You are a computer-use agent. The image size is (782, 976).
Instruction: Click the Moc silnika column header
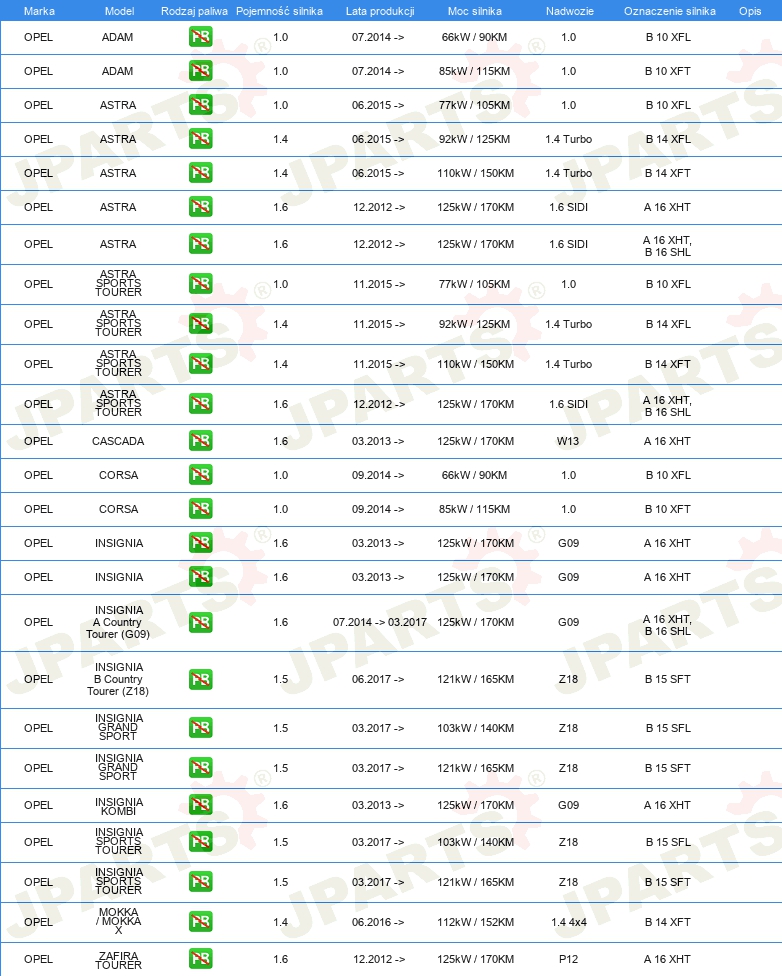474,11
